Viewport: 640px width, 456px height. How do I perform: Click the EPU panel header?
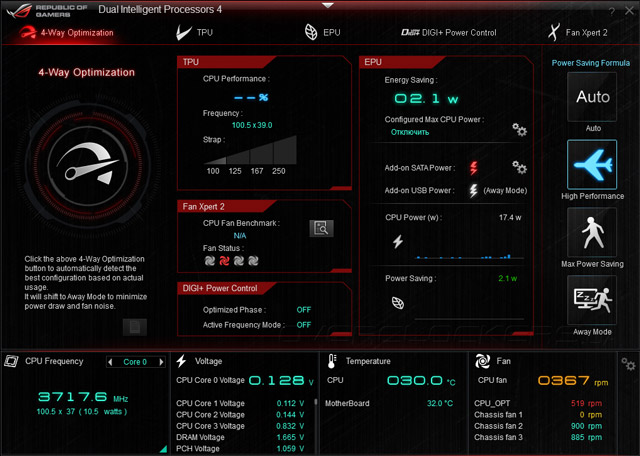pos(402,62)
